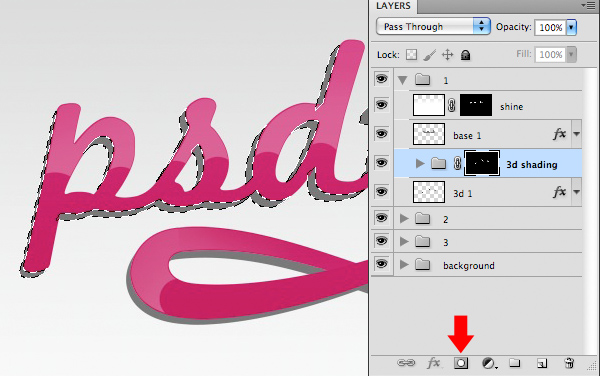
Task: Click folder icon of background group
Action: click(423, 264)
